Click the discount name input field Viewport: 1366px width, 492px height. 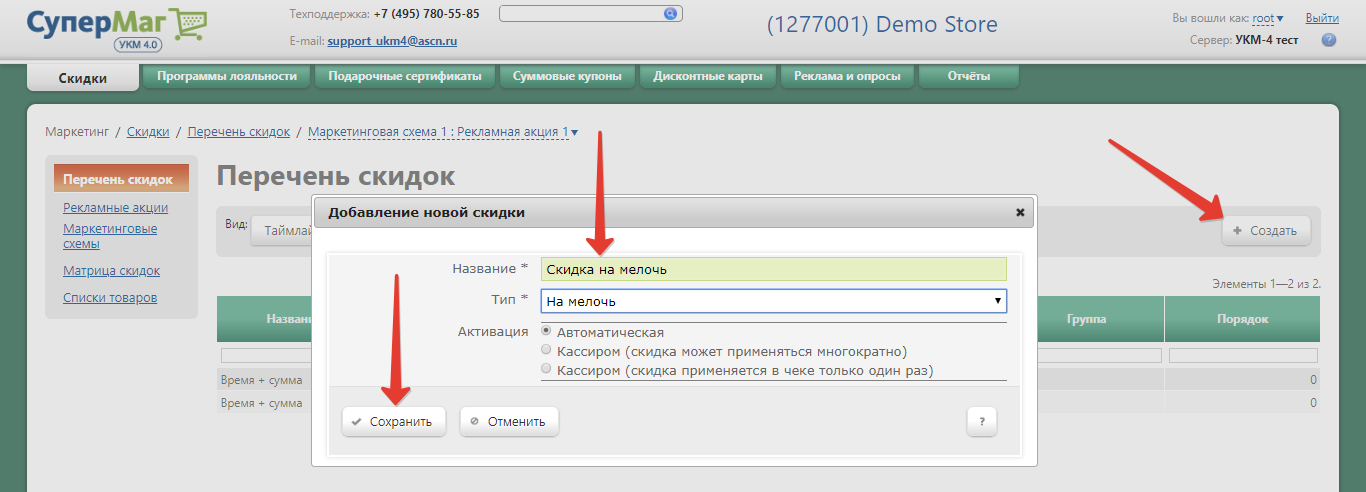[x=773, y=269]
